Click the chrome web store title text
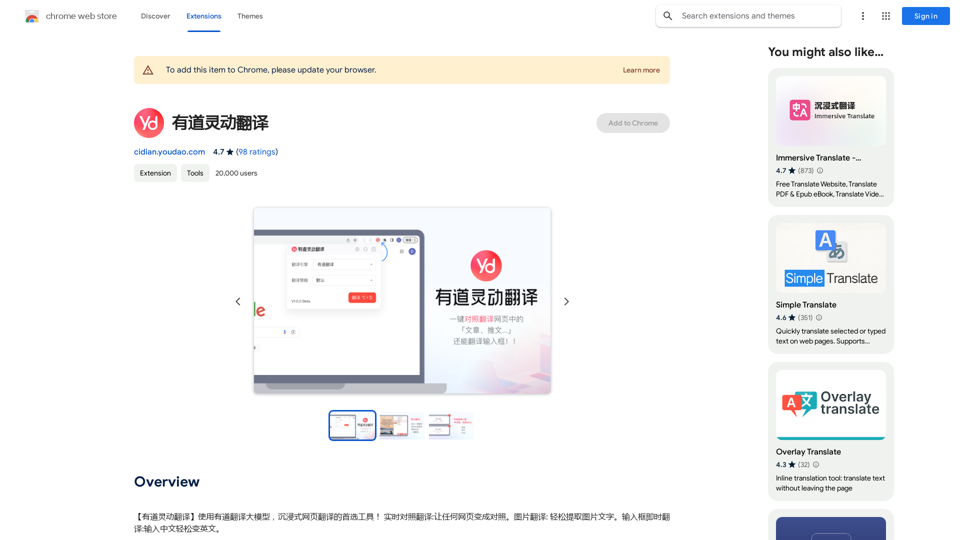 pos(81,17)
